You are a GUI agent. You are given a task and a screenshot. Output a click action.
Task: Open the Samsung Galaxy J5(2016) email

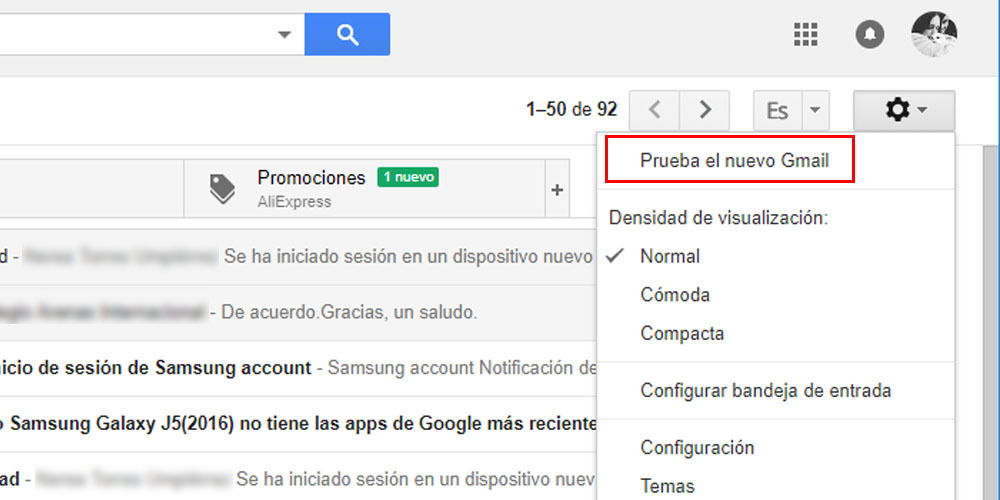298,423
